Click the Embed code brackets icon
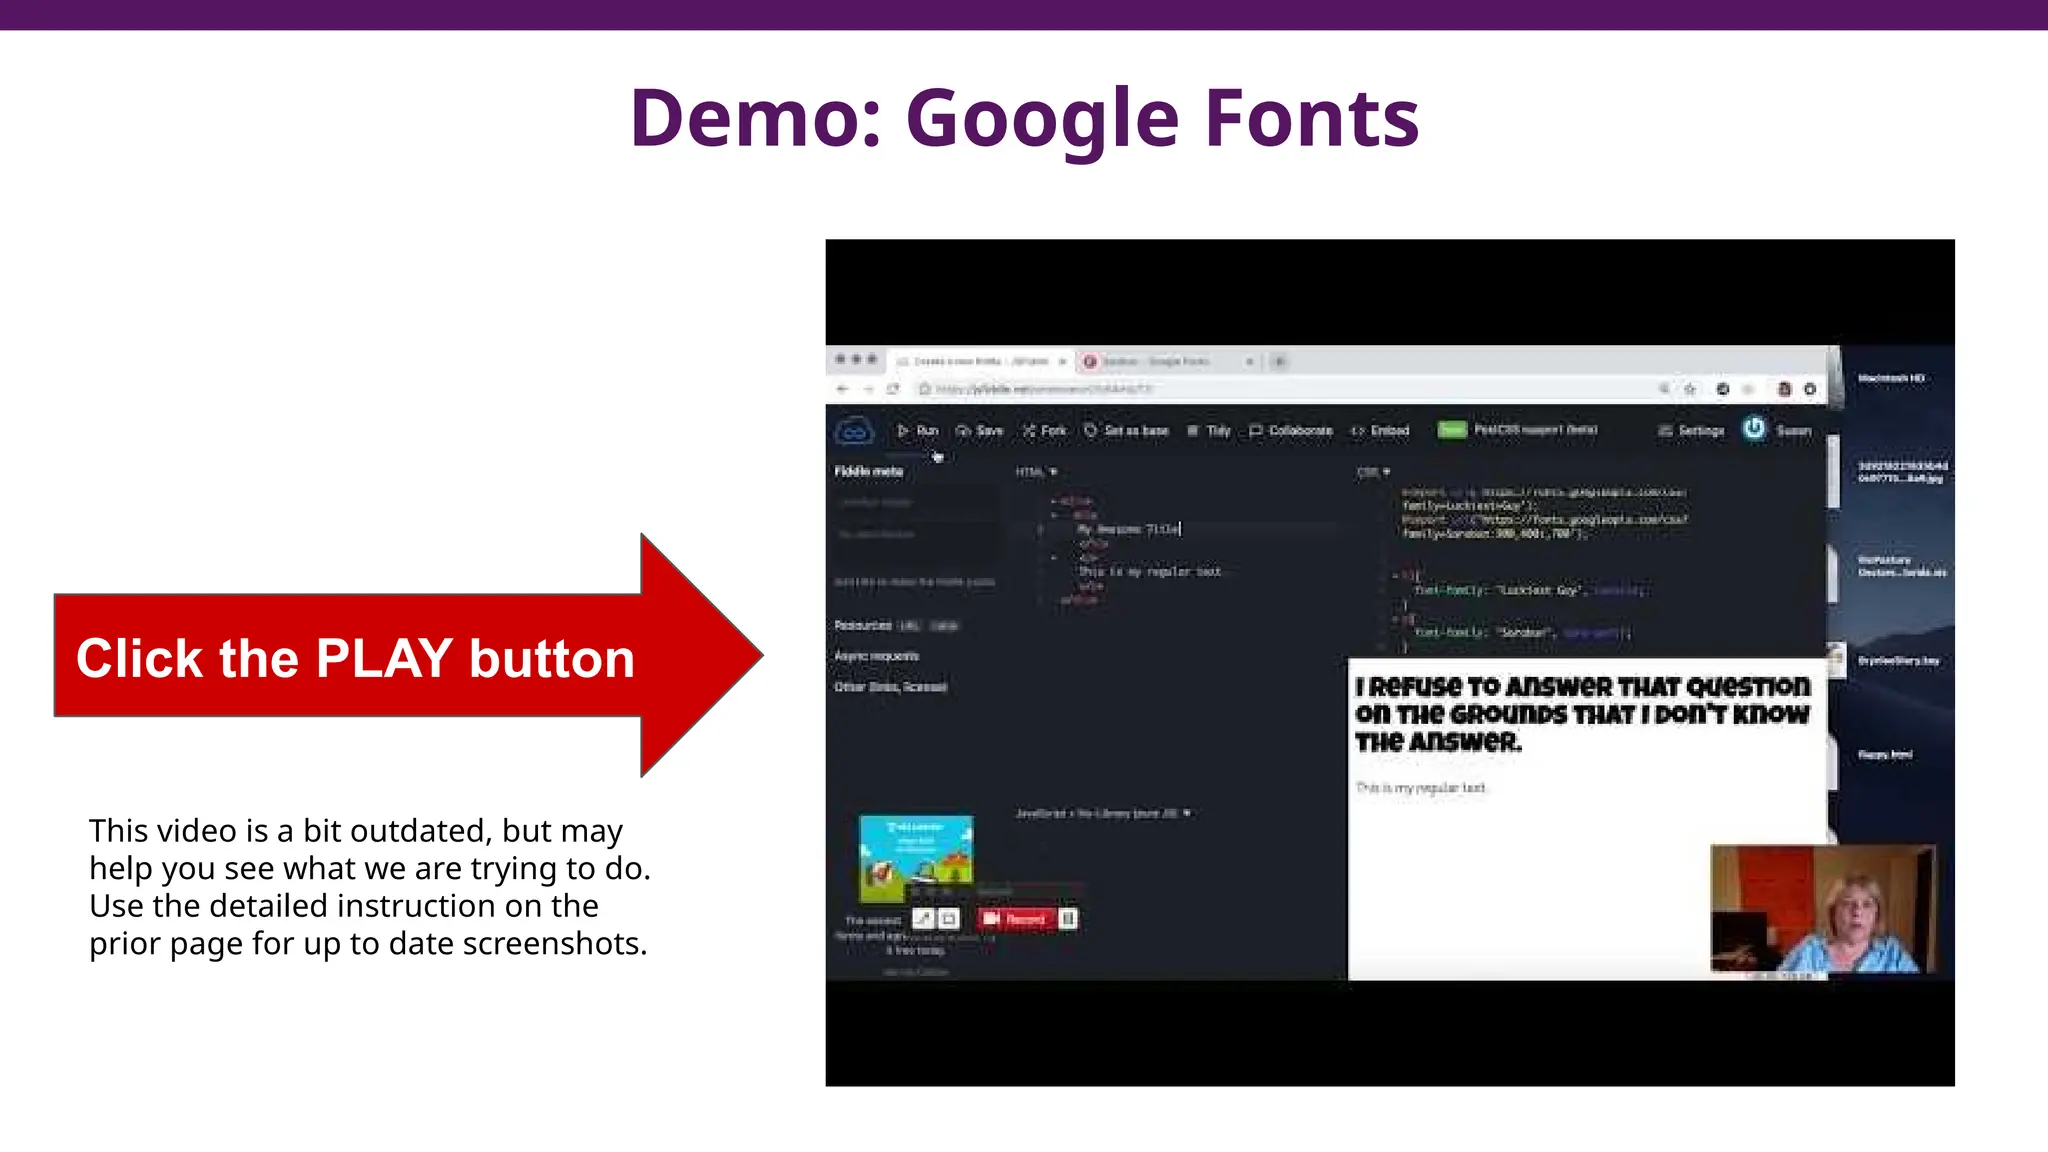Viewport: 2048px width, 1152px height. (1358, 431)
